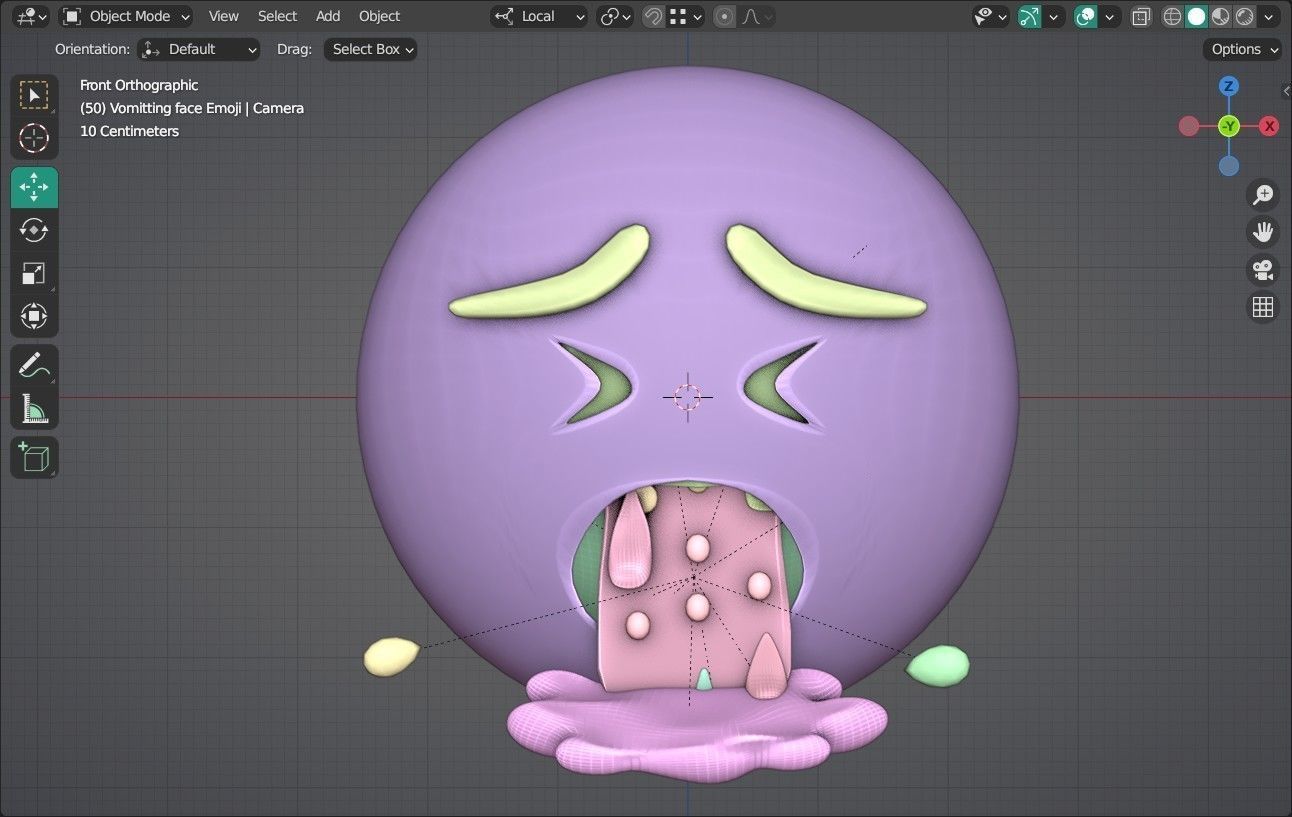The height and width of the screenshot is (817, 1292).
Task: Choose the Measure tool
Action: point(34,408)
